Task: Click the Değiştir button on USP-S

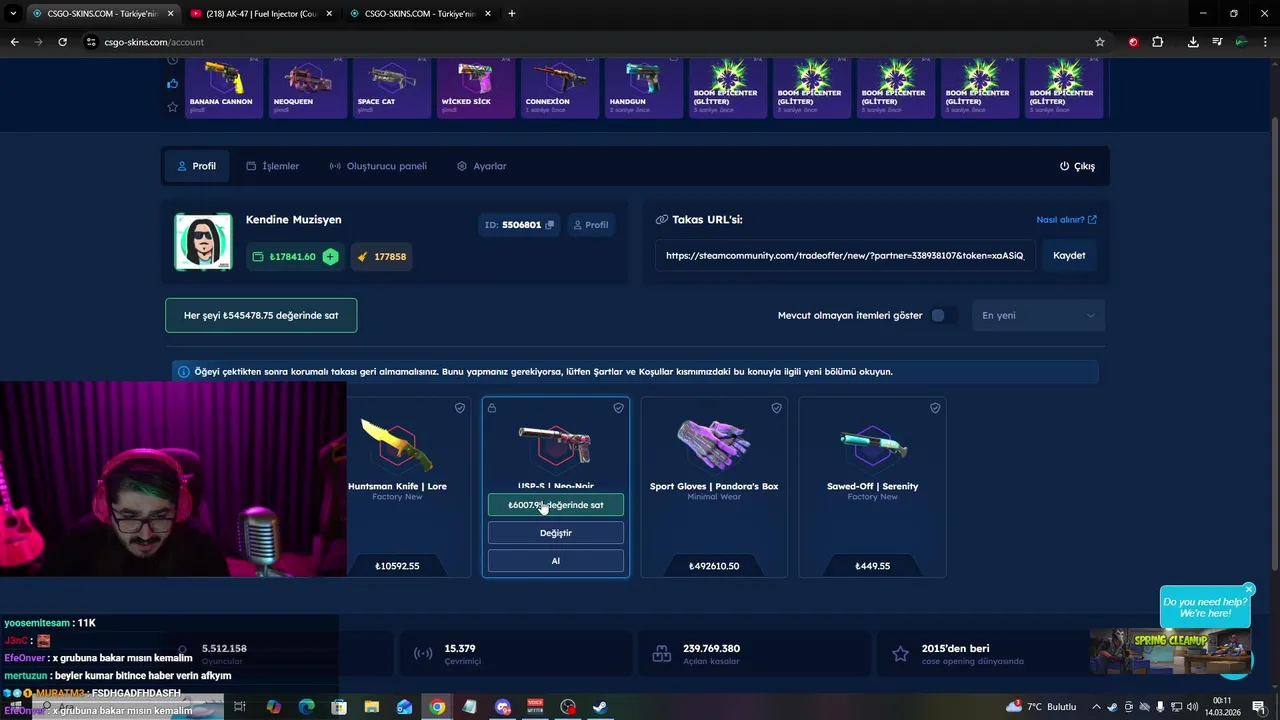Action: coord(556,533)
